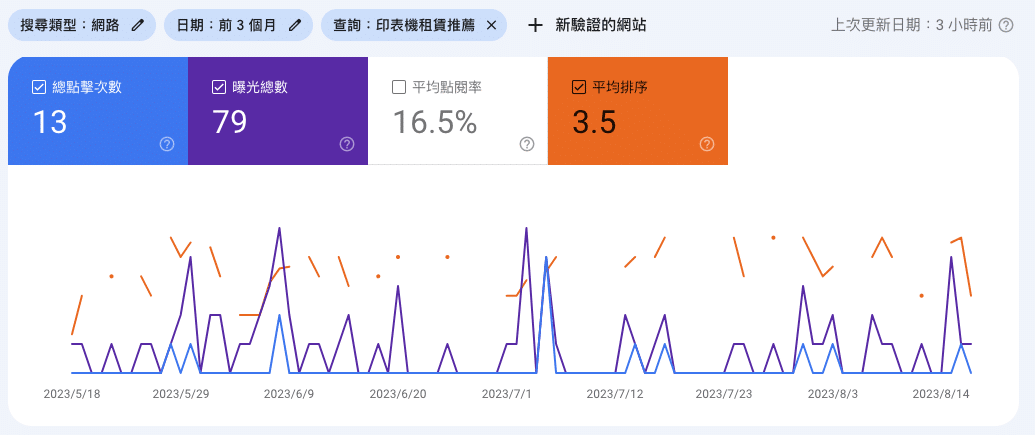Select the impressions value 79
Screen dimensions: 1035x435
tap(230, 122)
